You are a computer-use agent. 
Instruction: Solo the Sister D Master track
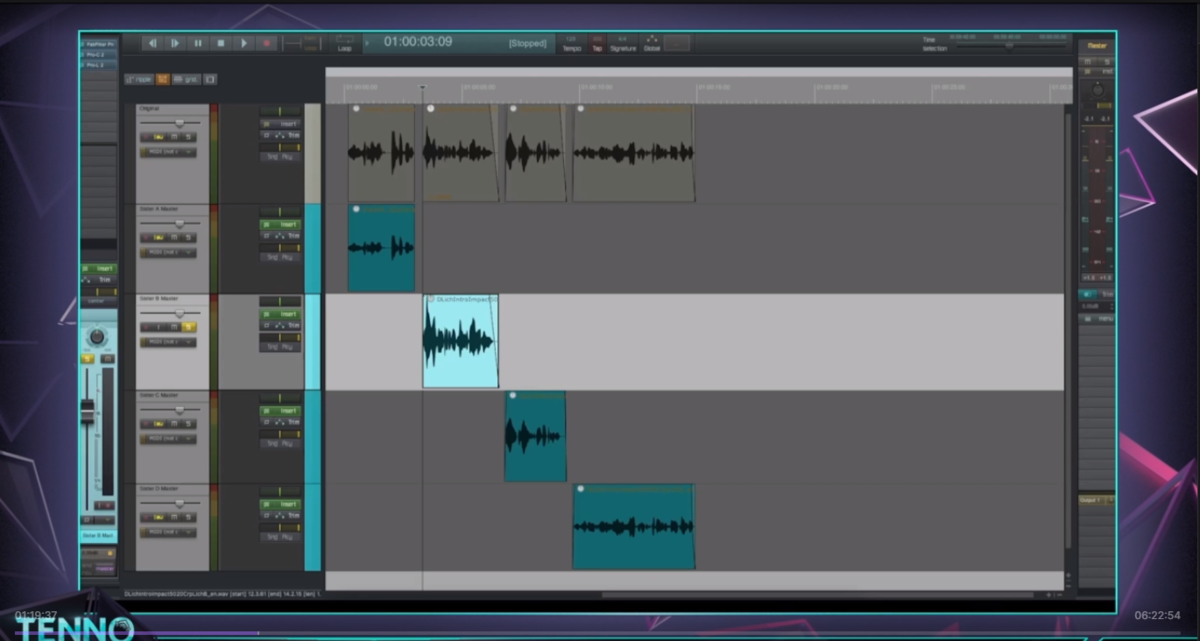click(189, 518)
